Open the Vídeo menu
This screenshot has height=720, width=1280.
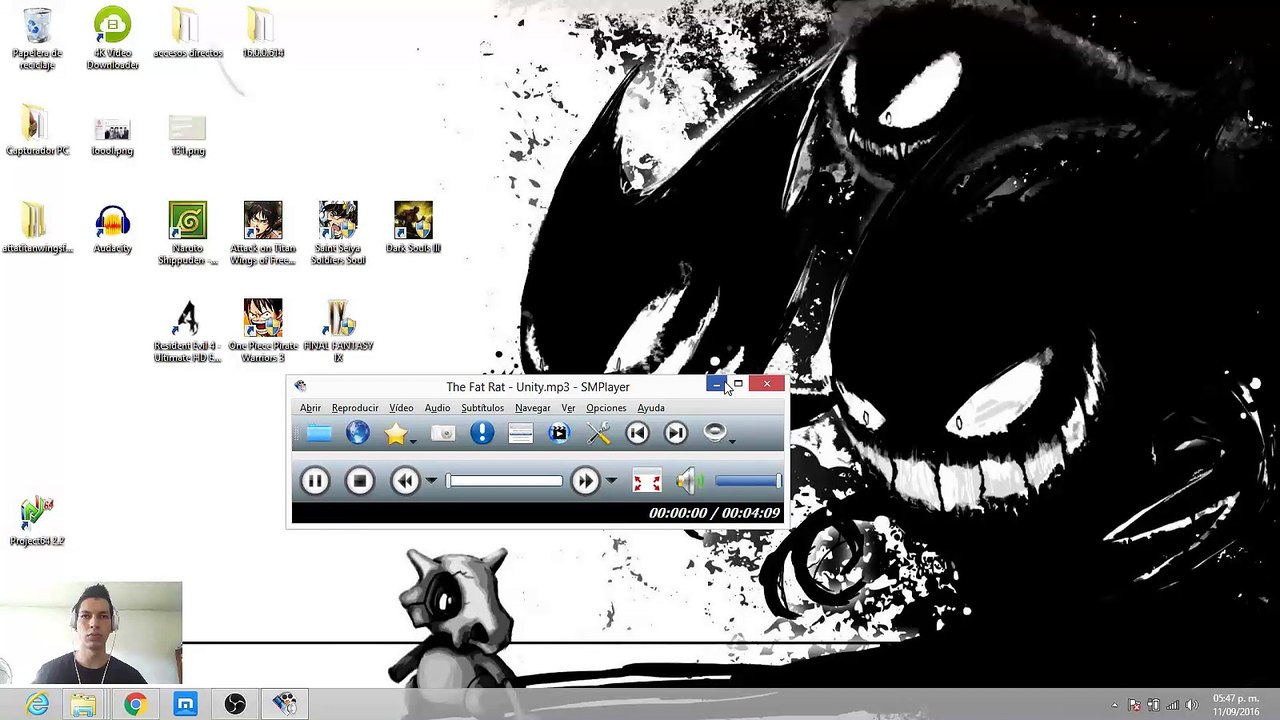coord(401,408)
